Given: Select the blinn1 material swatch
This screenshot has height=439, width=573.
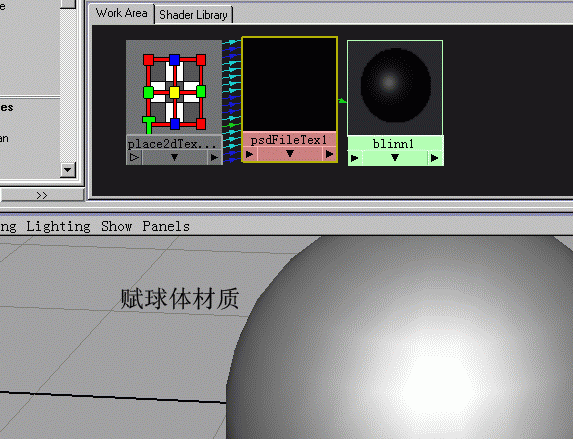Looking at the screenshot, I should tap(395, 88).
